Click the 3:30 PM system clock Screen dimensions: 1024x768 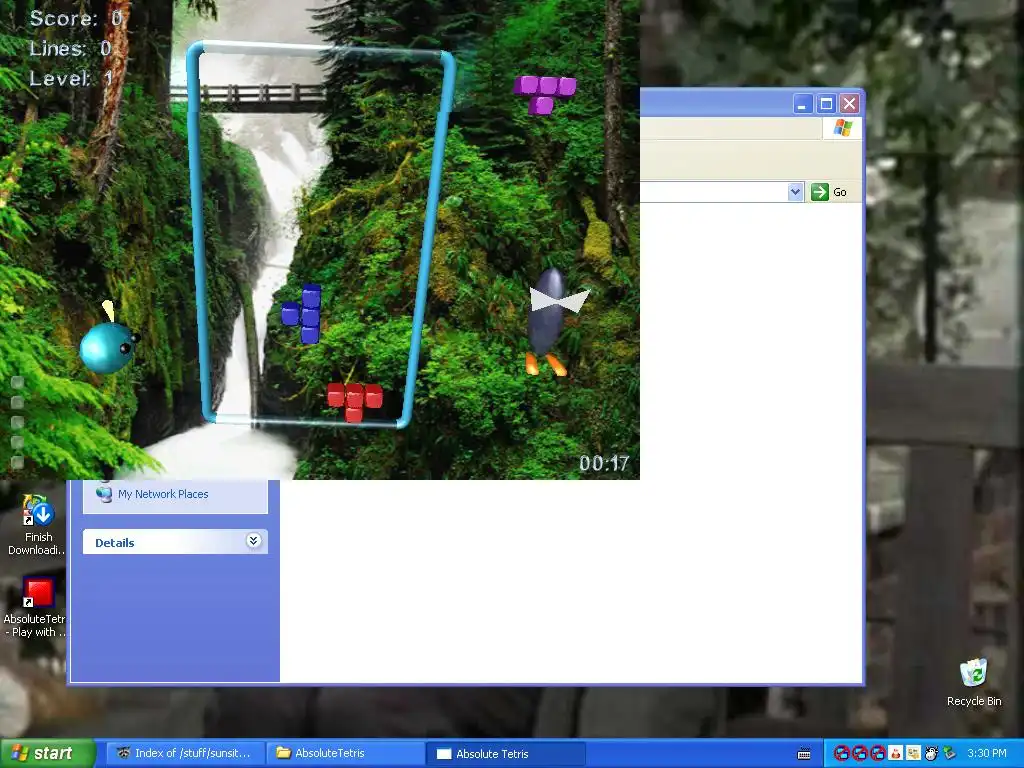tap(987, 753)
